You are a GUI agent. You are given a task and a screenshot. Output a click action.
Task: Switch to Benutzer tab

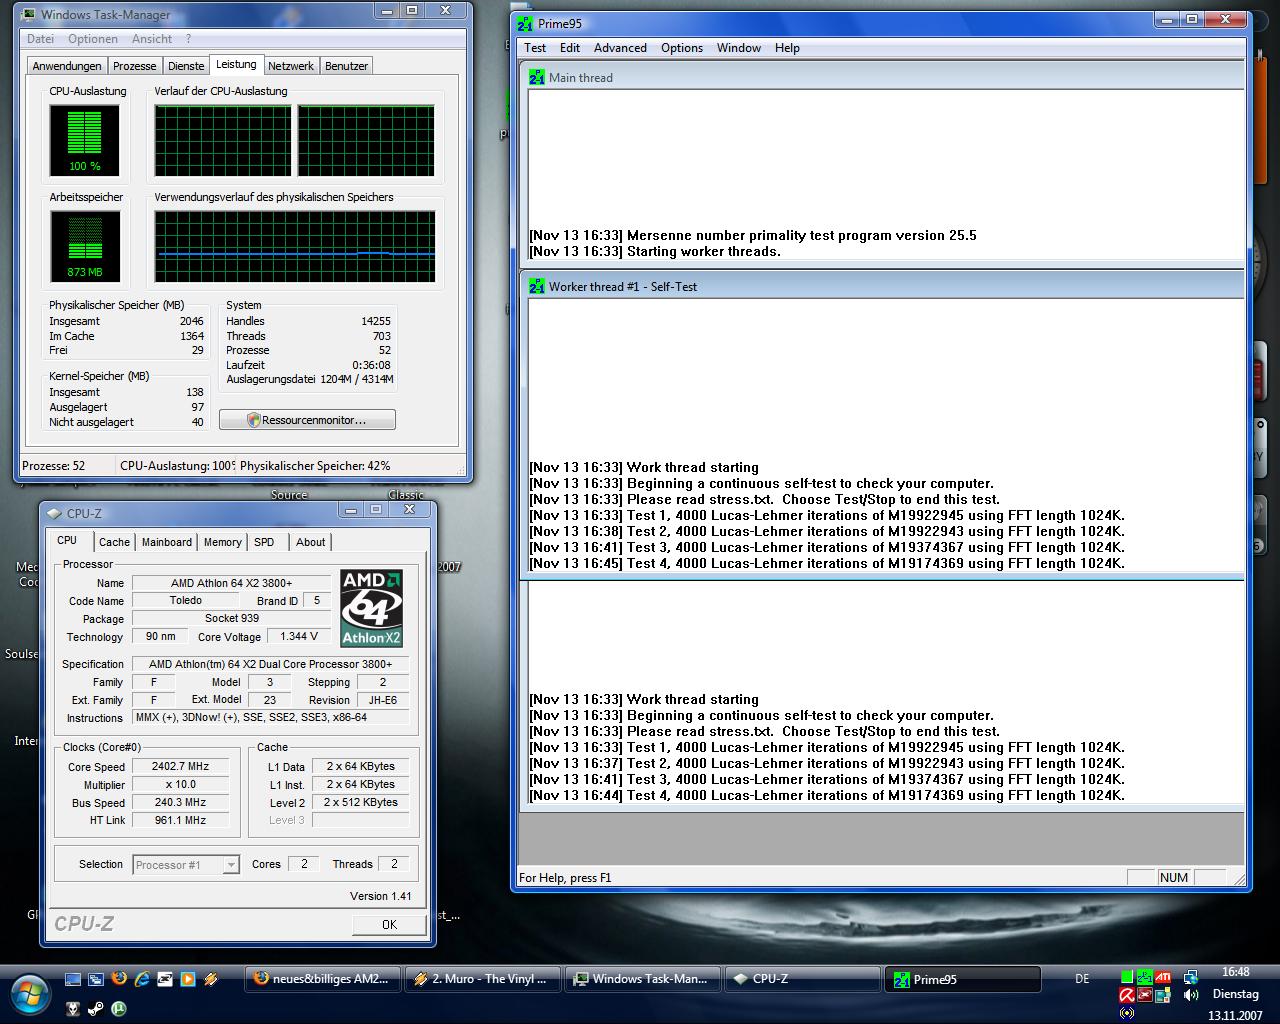coord(347,66)
